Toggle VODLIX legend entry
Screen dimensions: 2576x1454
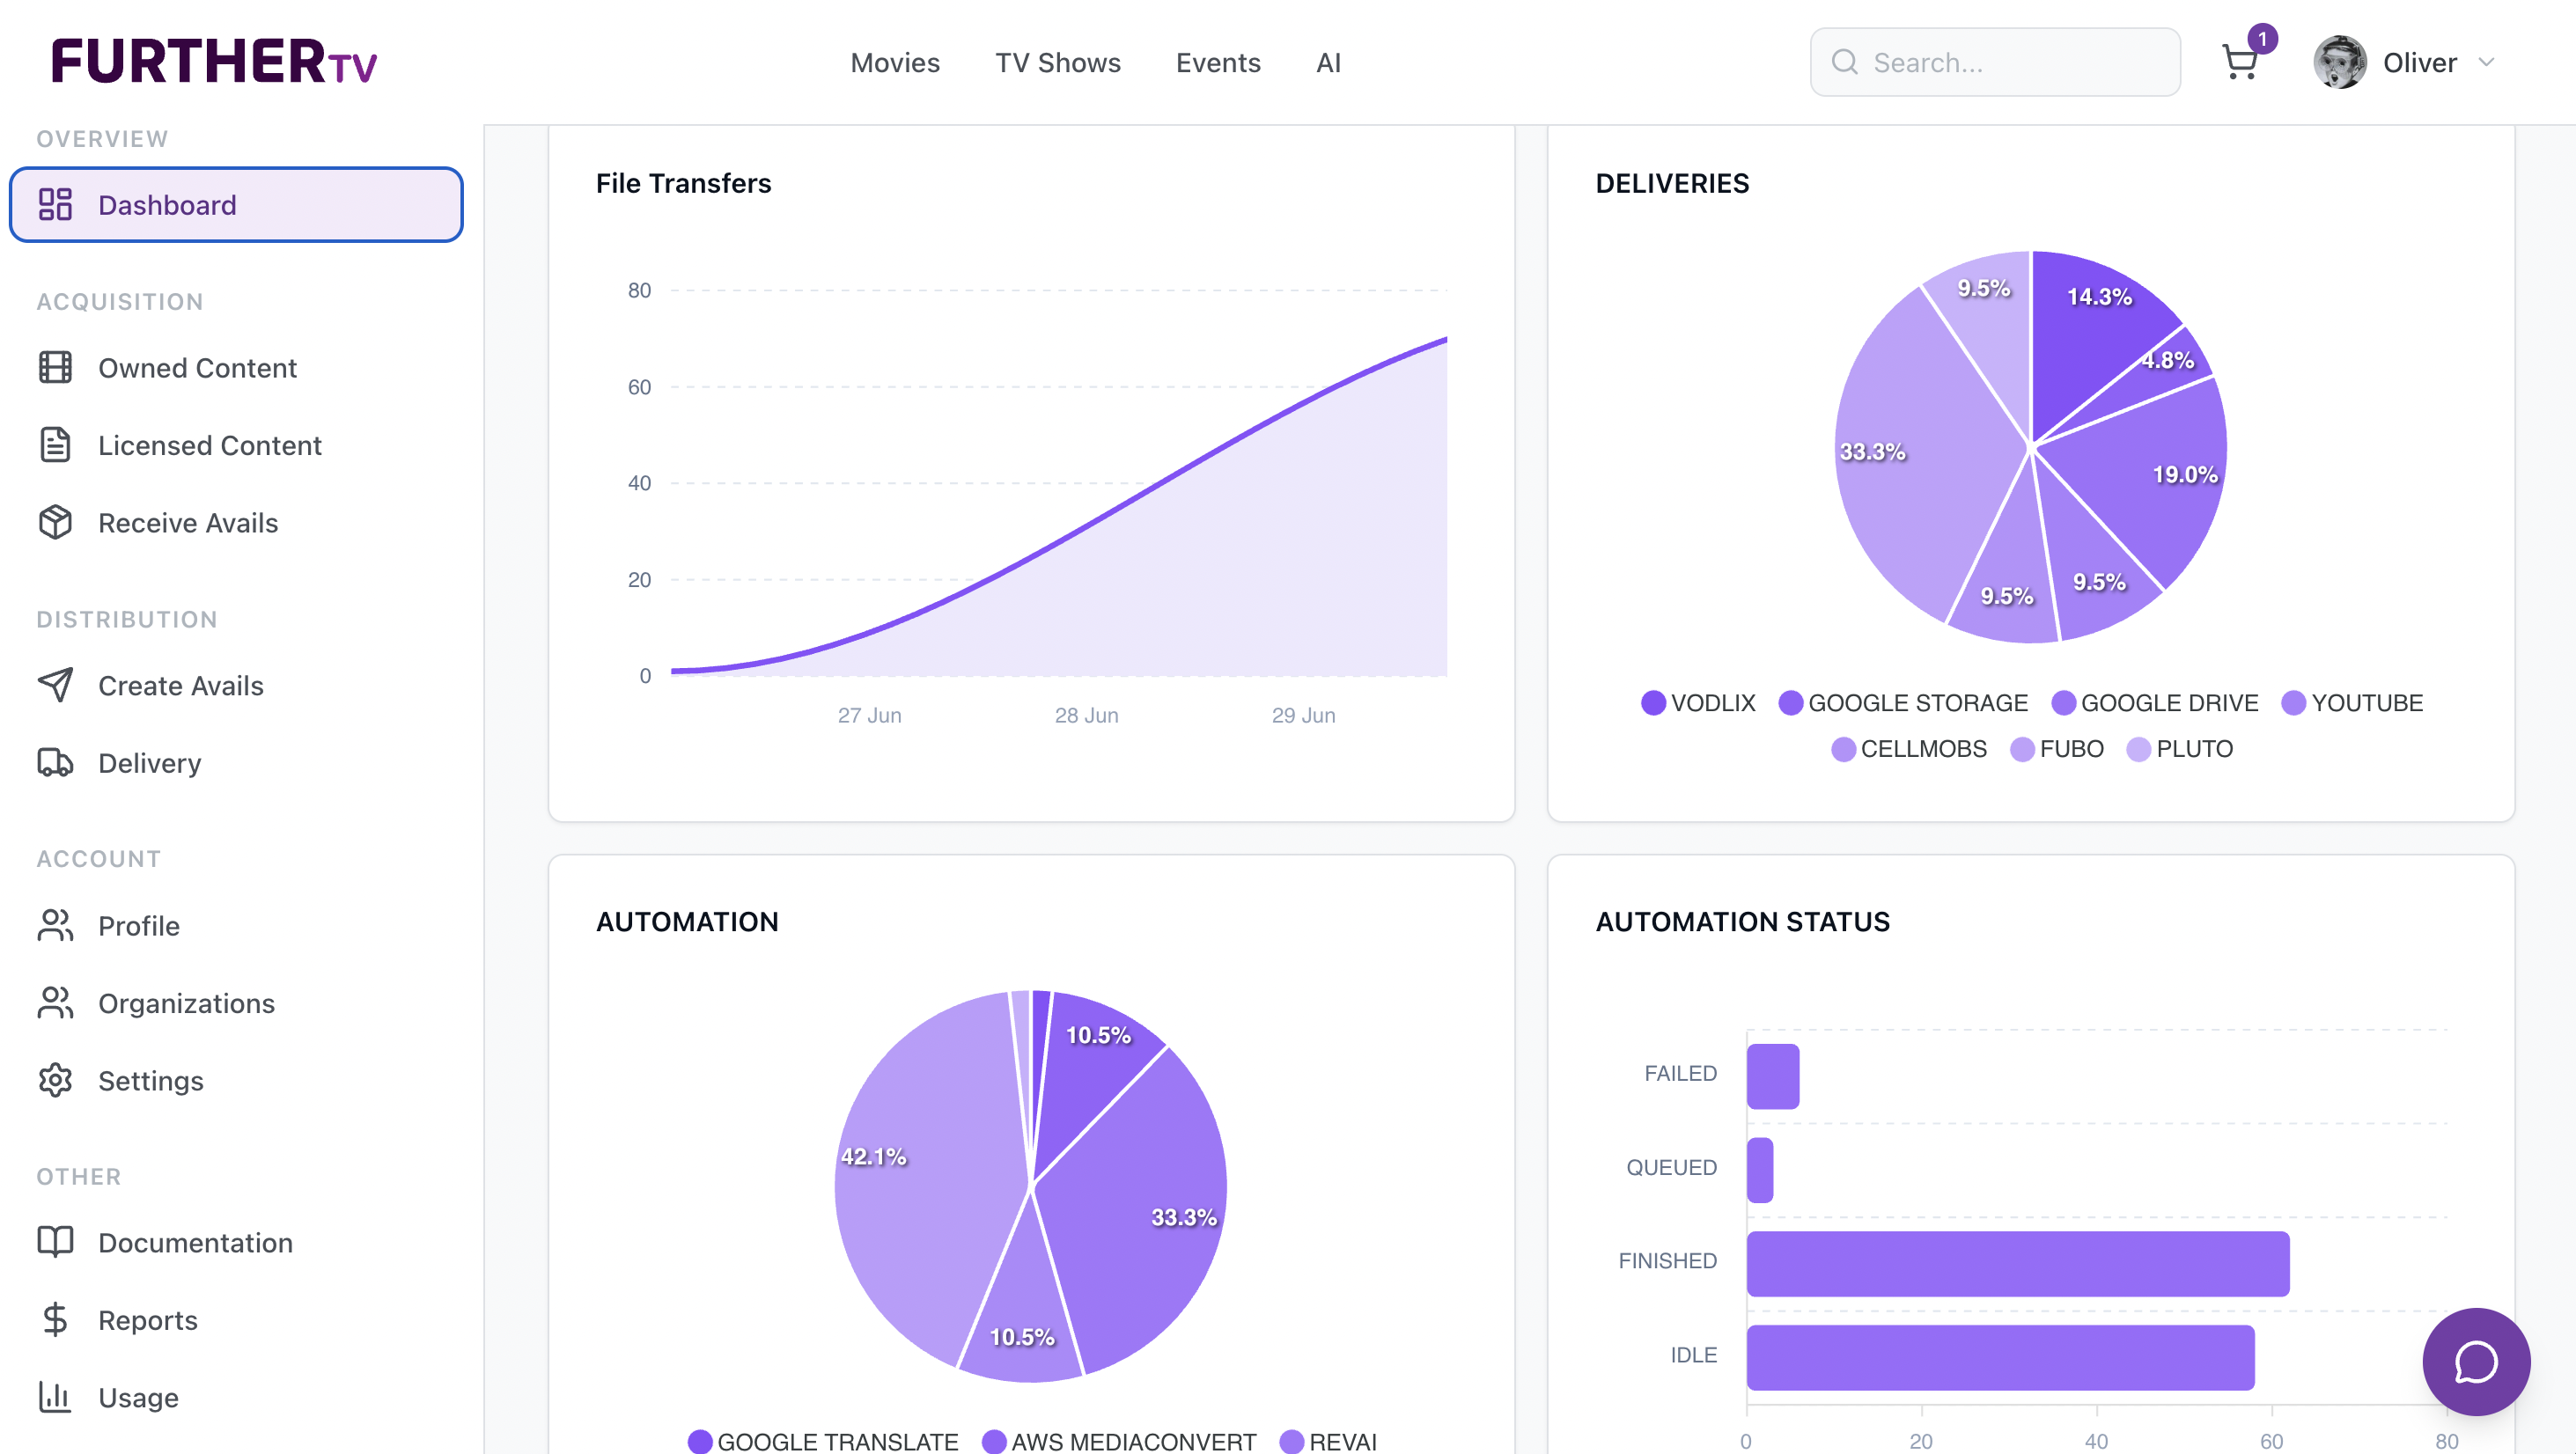[1698, 702]
